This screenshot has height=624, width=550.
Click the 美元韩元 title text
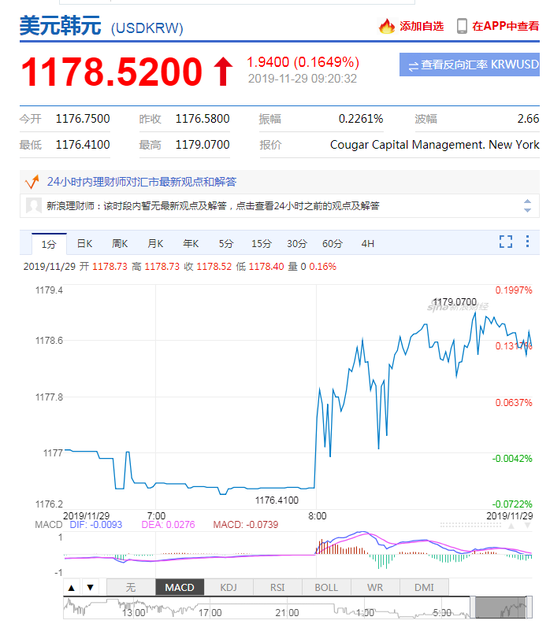point(60,26)
